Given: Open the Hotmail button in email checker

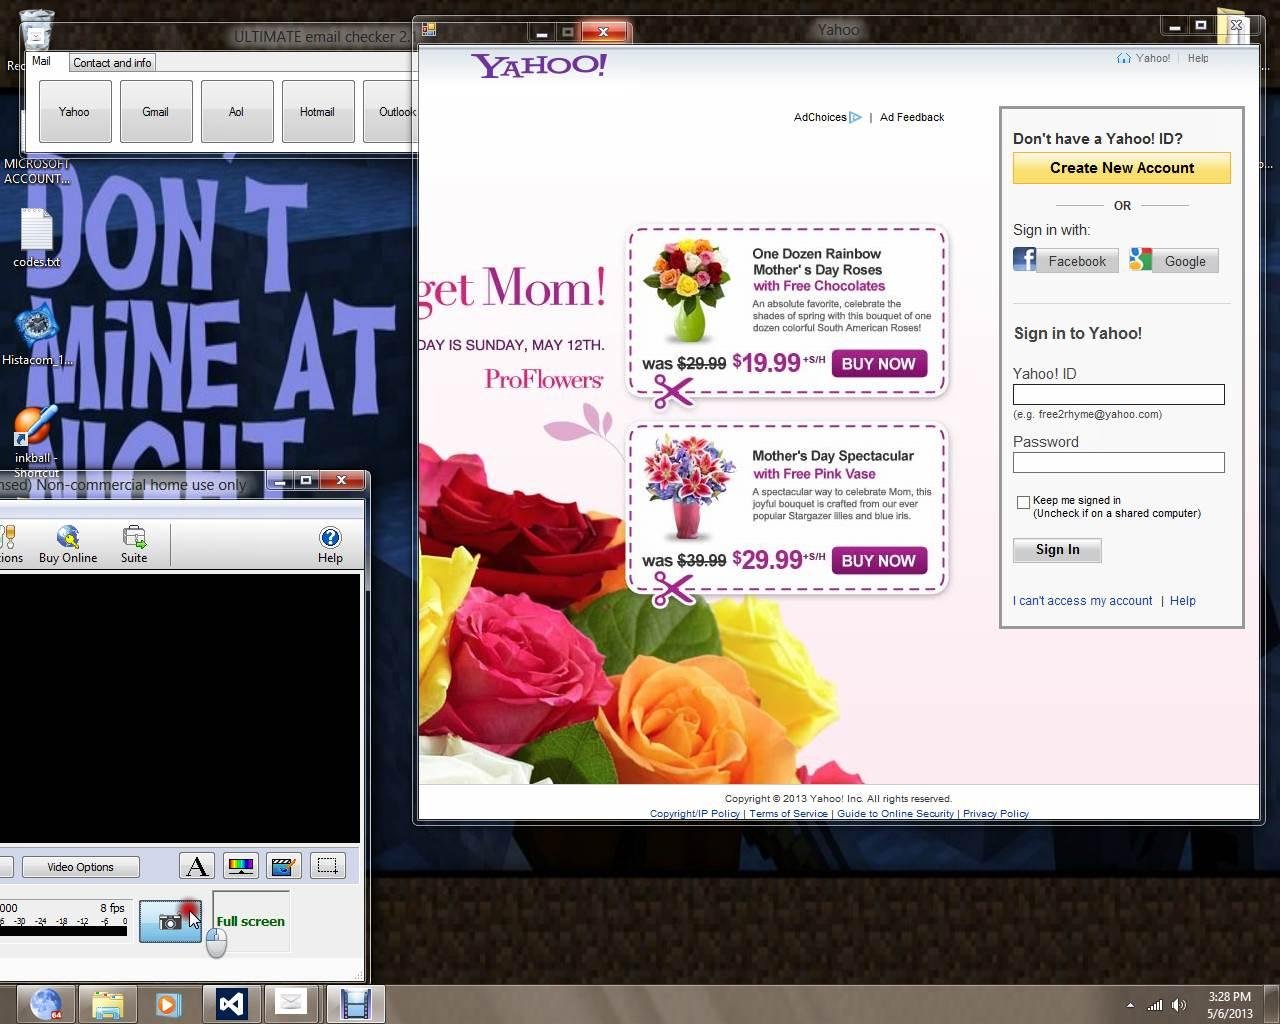Looking at the screenshot, I should [x=318, y=112].
